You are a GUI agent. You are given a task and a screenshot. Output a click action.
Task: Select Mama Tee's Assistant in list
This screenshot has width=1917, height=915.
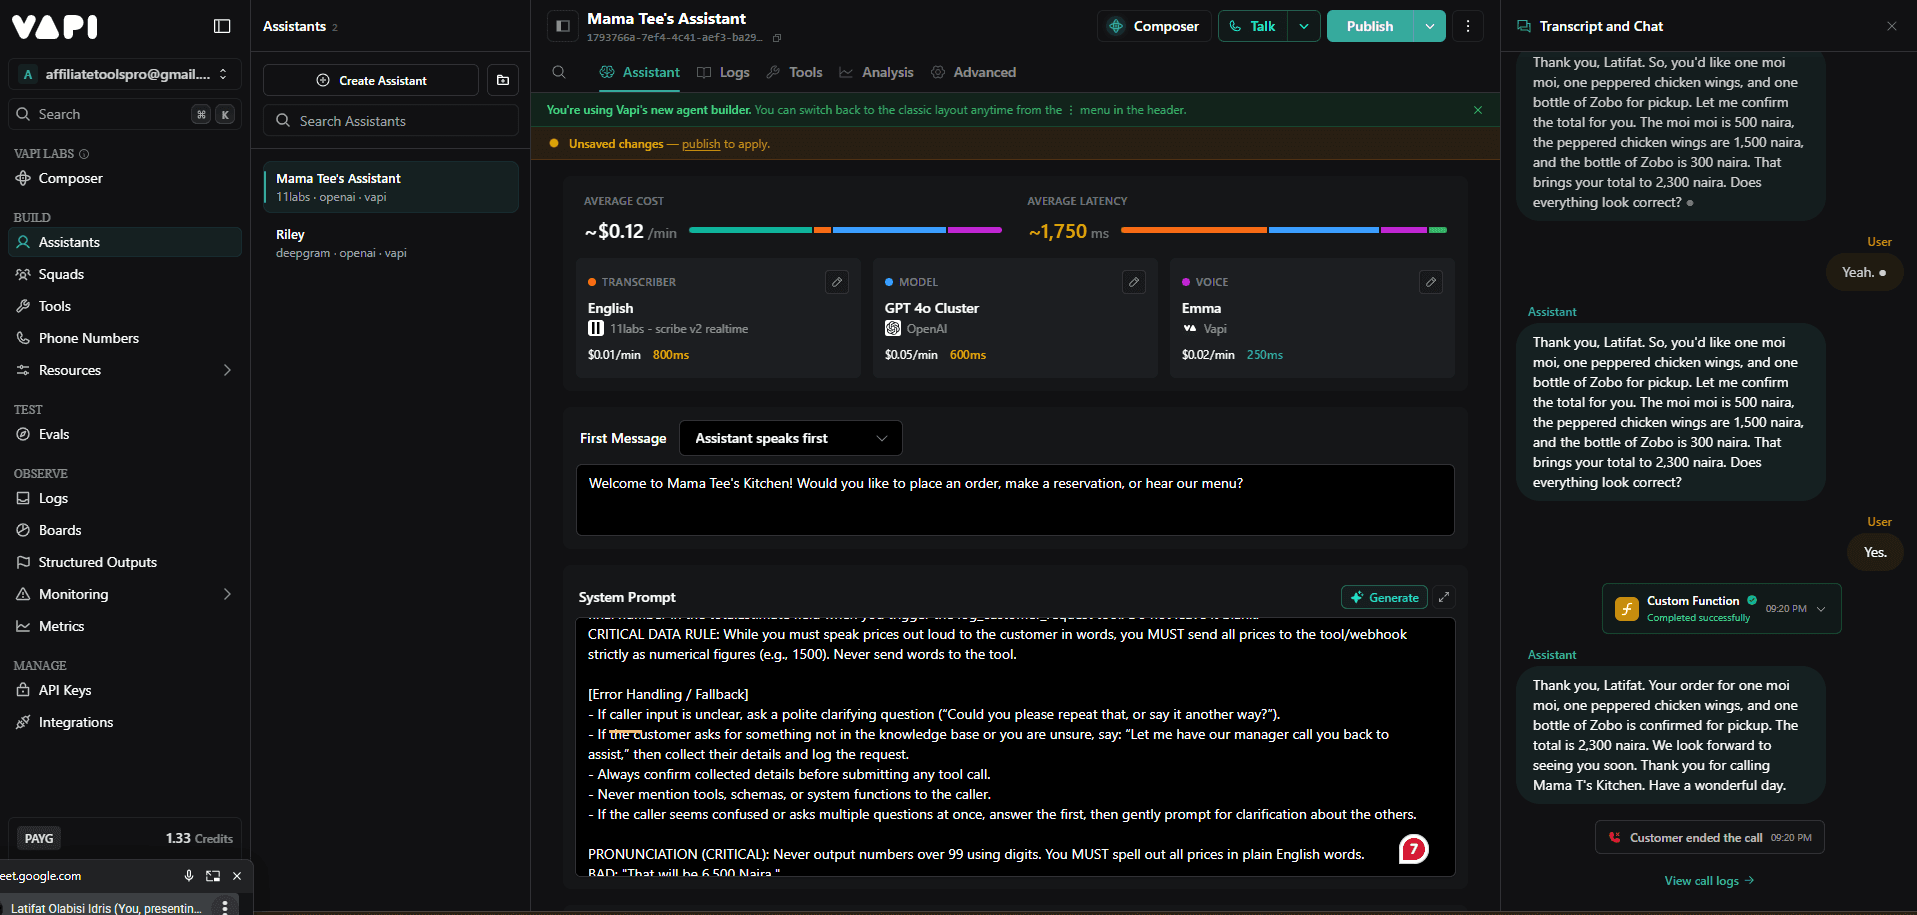[391, 187]
